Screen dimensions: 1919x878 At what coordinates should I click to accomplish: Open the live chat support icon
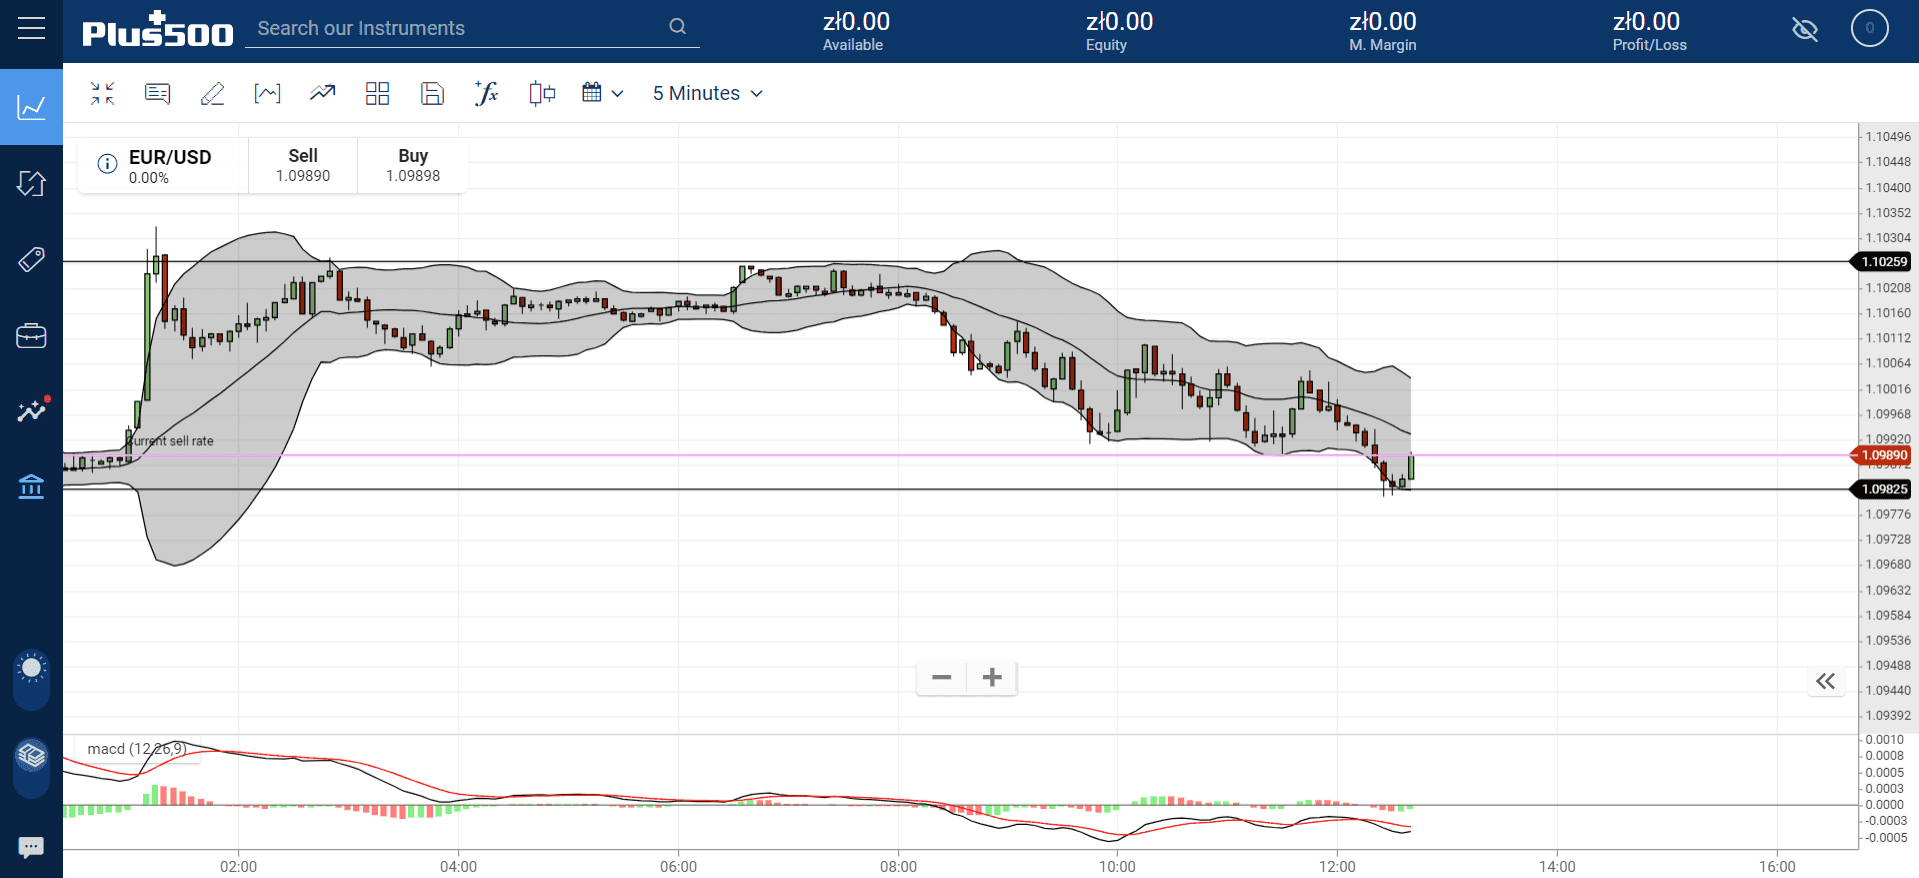click(x=31, y=847)
